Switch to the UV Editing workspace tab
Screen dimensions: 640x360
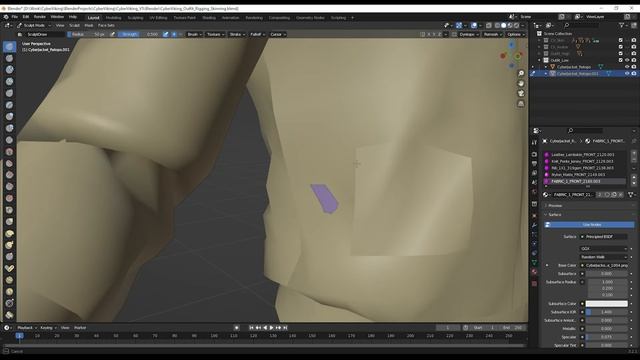point(158,18)
